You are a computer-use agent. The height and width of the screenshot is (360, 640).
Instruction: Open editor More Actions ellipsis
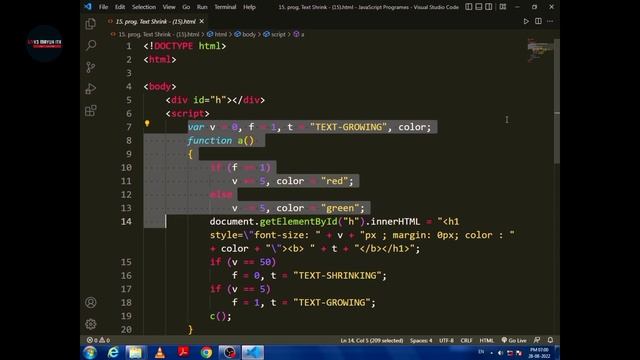click(x=550, y=21)
